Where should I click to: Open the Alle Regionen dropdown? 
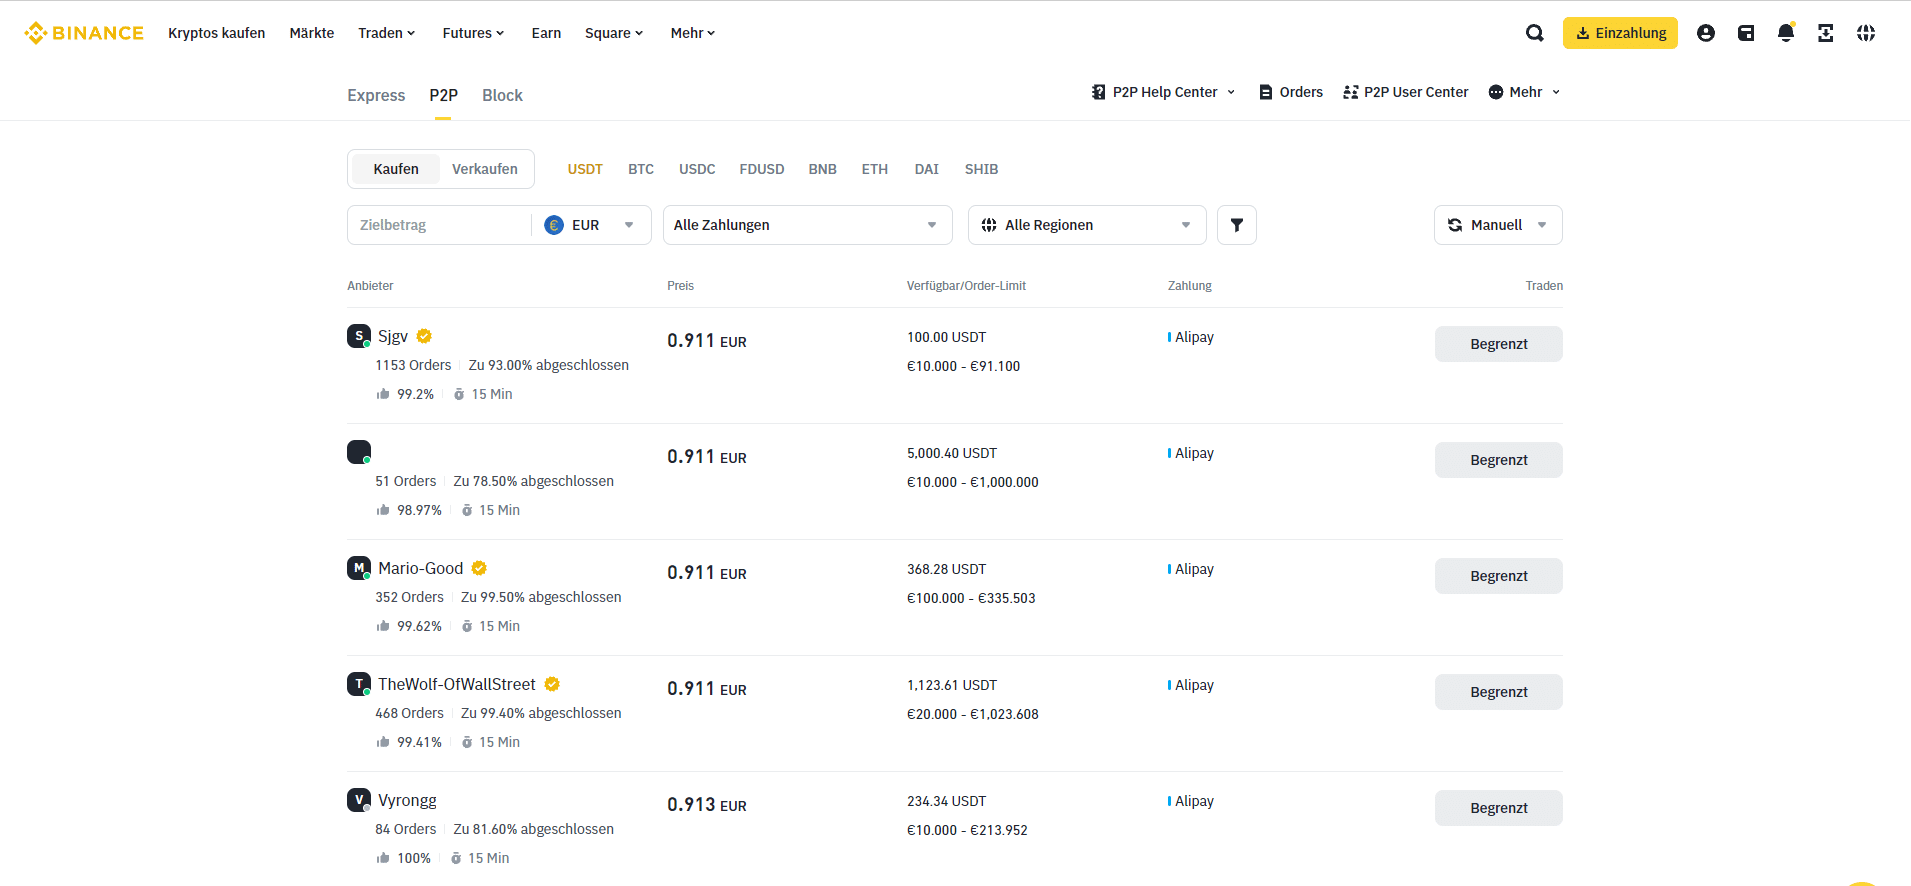pyautogui.click(x=1087, y=225)
